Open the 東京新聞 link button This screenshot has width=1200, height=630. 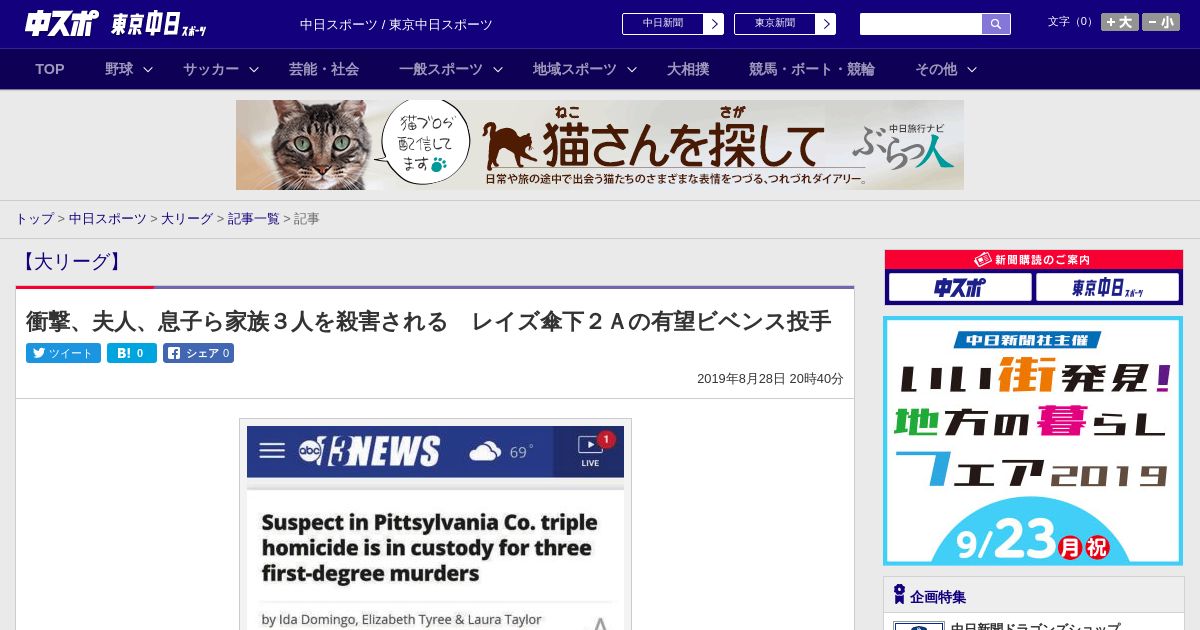click(x=774, y=24)
